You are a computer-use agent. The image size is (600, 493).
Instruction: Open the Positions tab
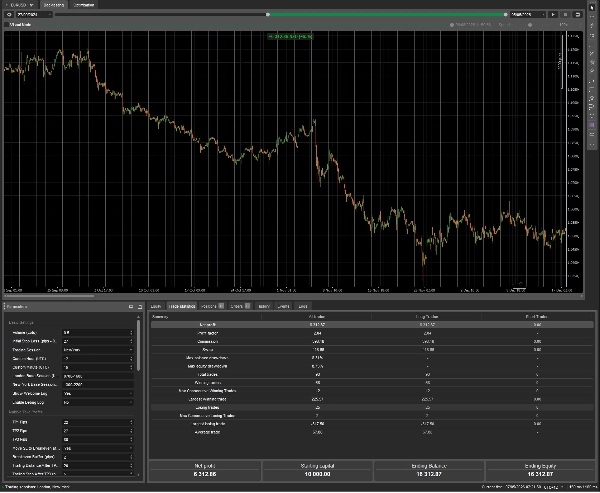212,306
